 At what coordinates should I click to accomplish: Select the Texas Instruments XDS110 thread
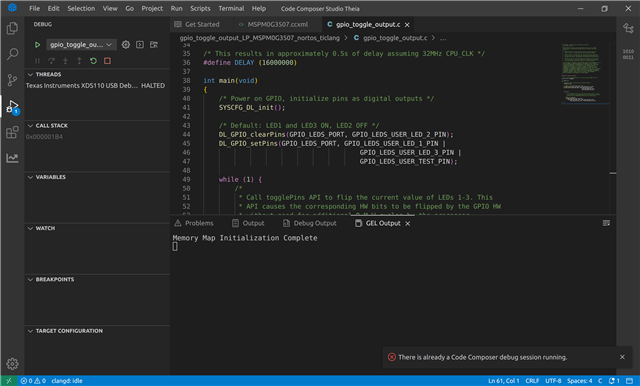pos(97,86)
